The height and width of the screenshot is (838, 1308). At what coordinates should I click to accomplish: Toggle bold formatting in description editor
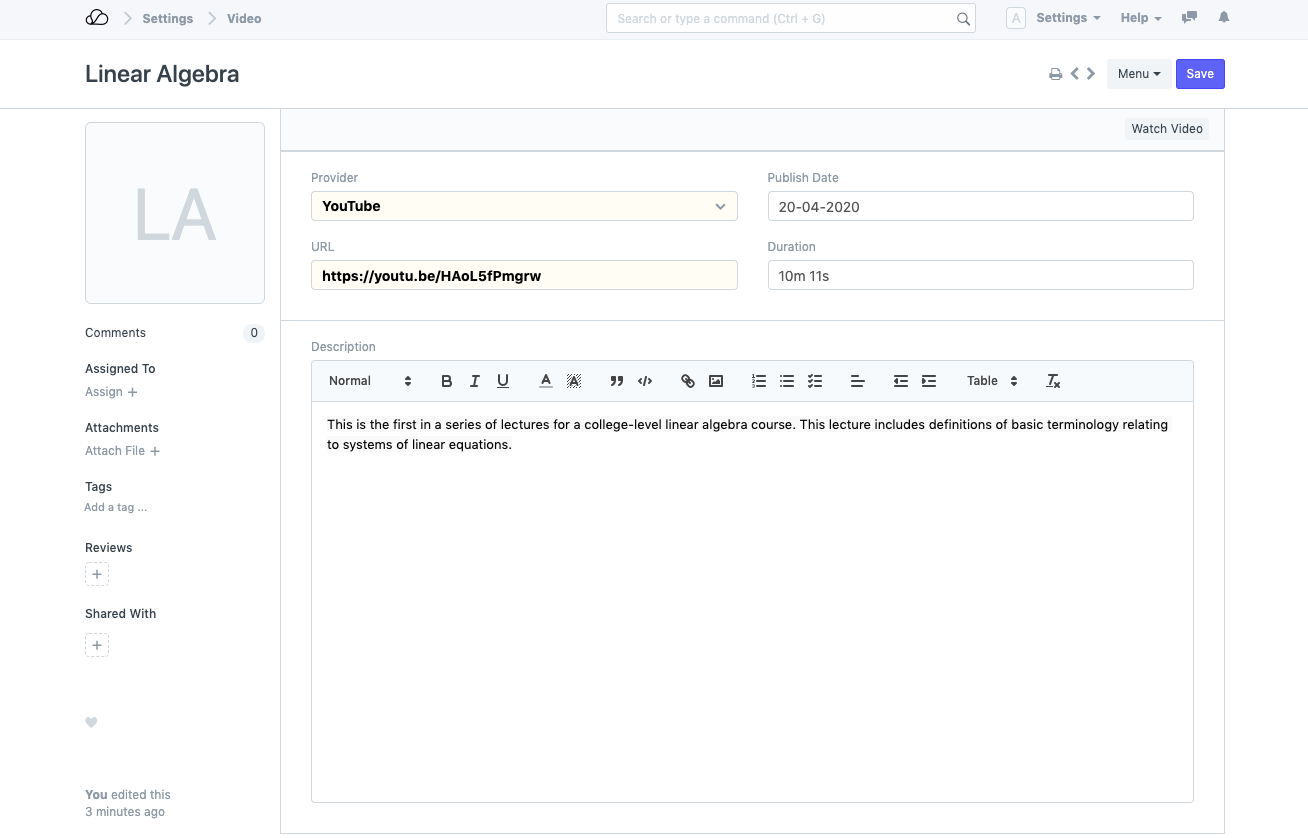(447, 381)
